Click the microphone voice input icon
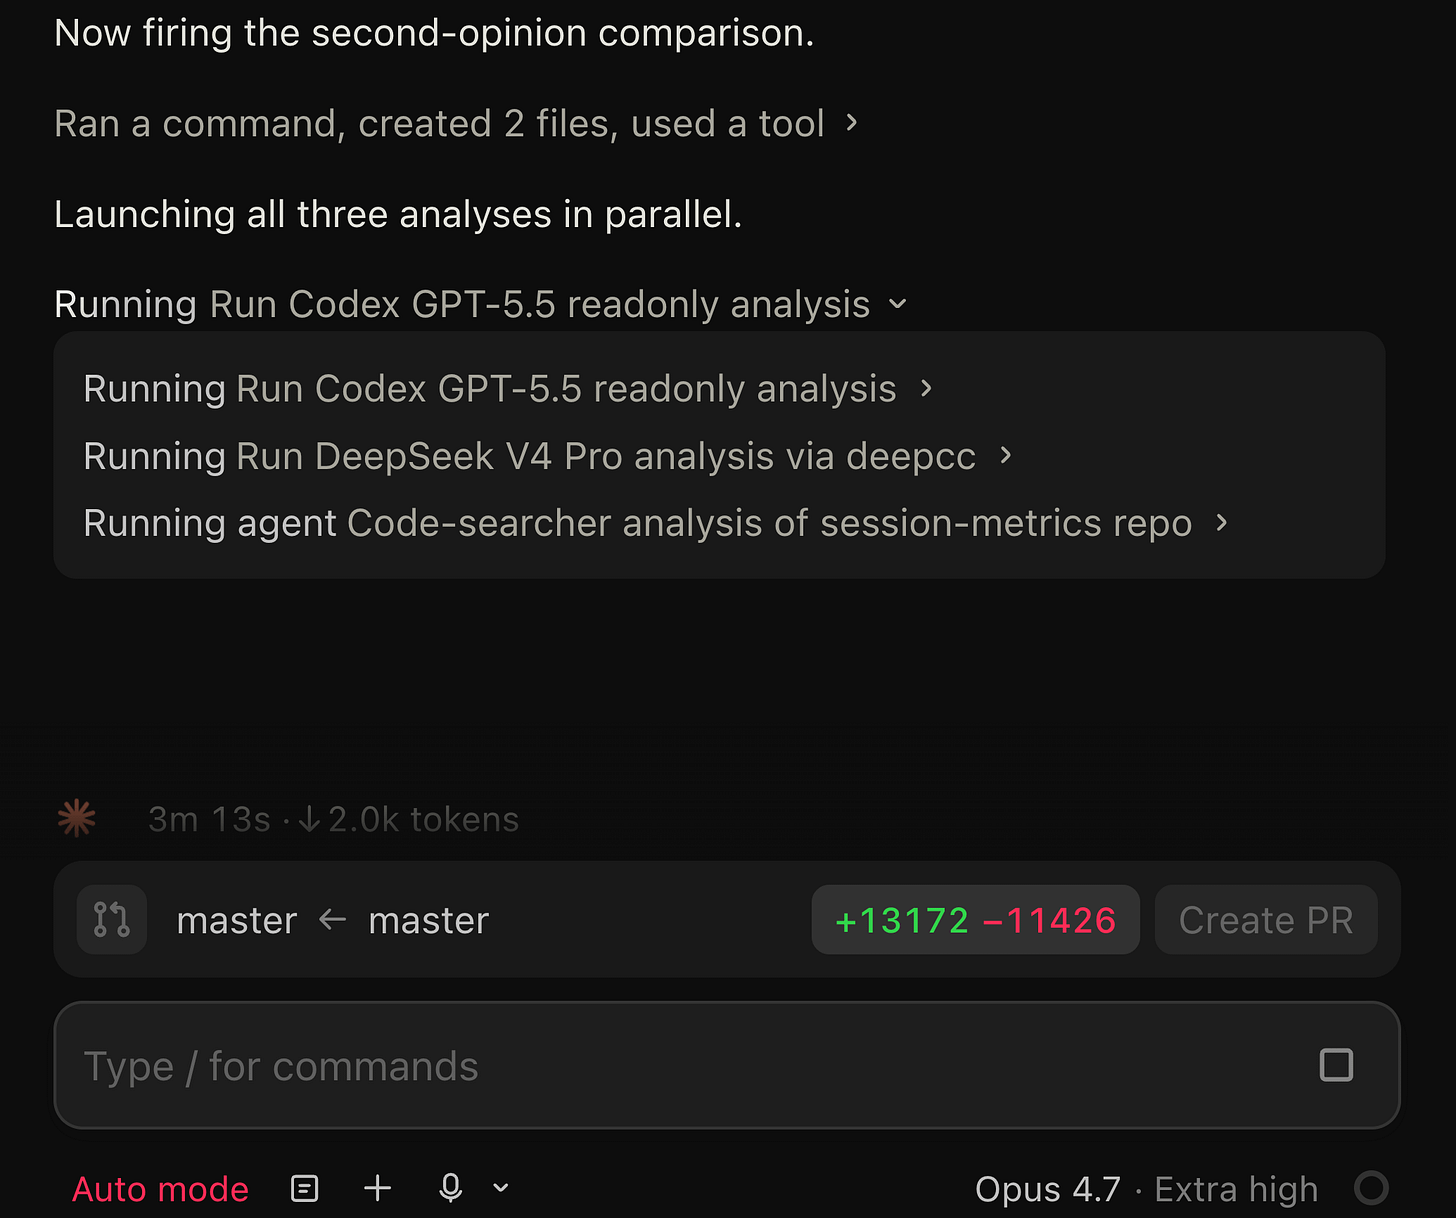 click(451, 1188)
